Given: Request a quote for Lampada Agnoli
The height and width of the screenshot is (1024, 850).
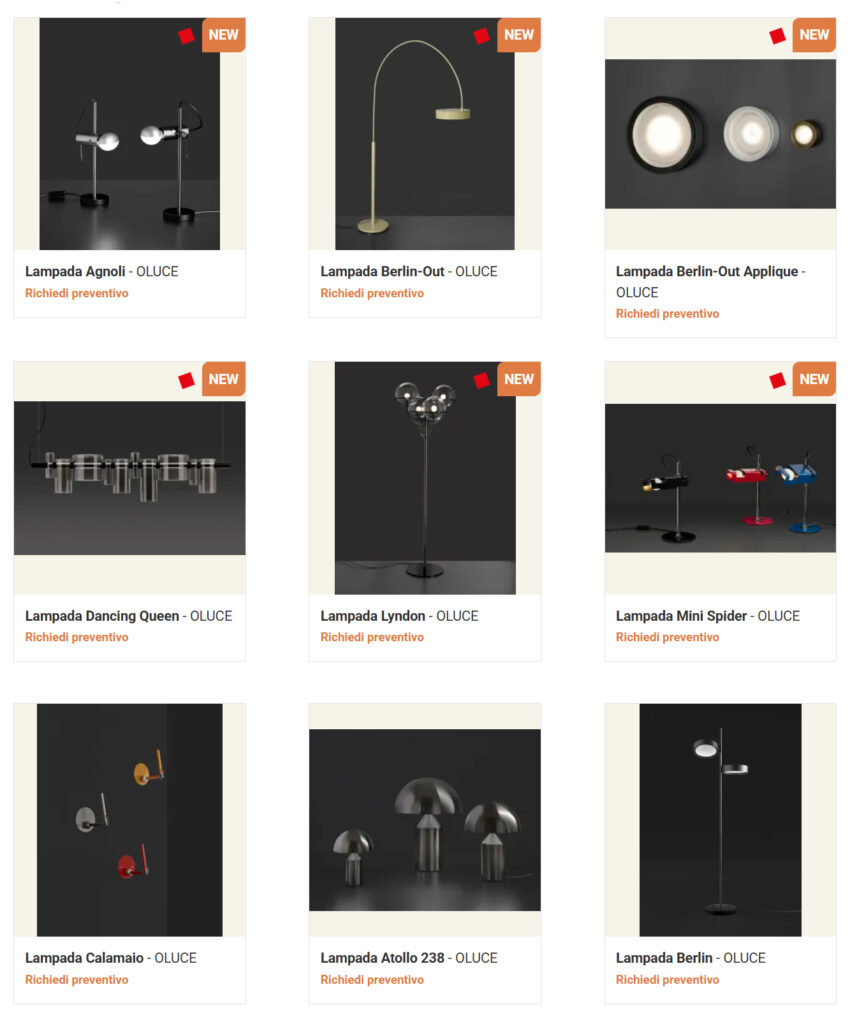Looking at the screenshot, I should tap(77, 293).
